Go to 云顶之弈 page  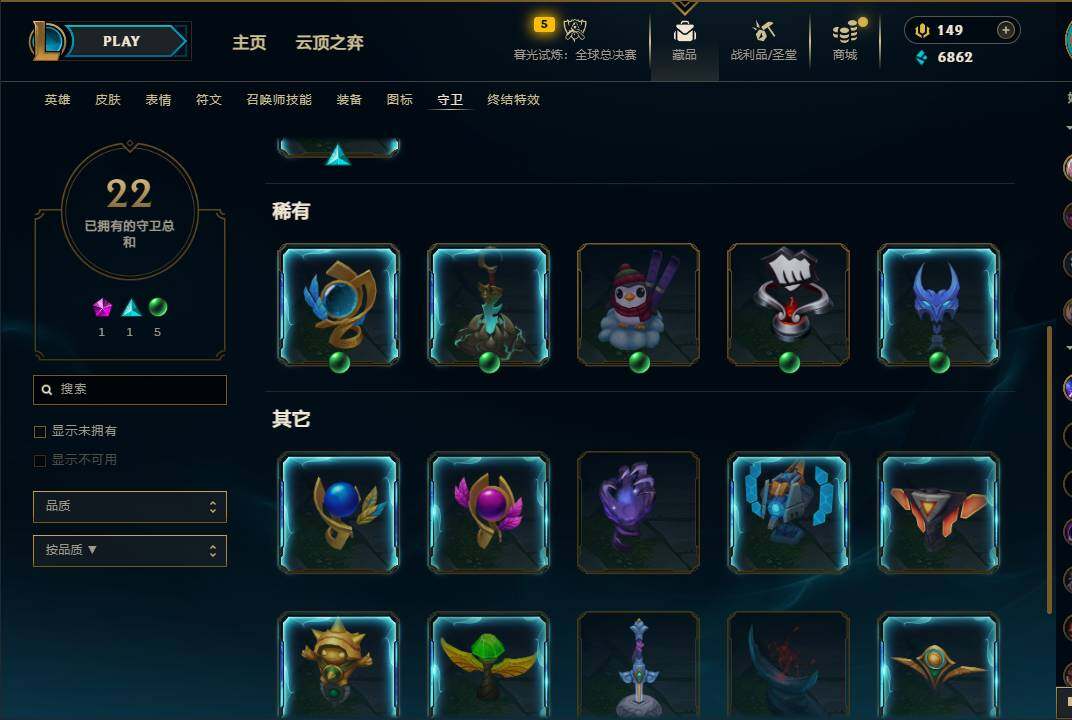pos(329,42)
